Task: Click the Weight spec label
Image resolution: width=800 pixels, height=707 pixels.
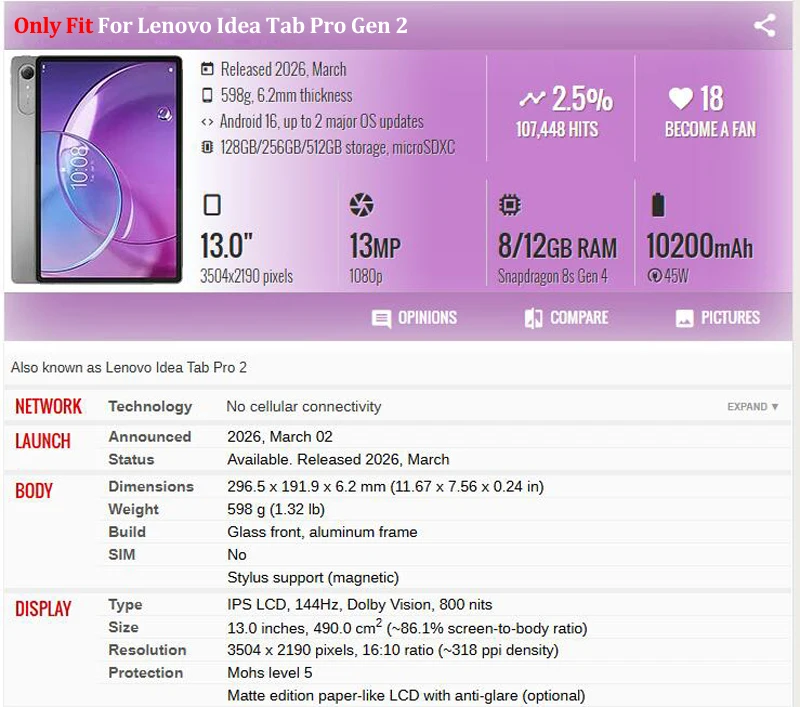Action: [x=134, y=510]
